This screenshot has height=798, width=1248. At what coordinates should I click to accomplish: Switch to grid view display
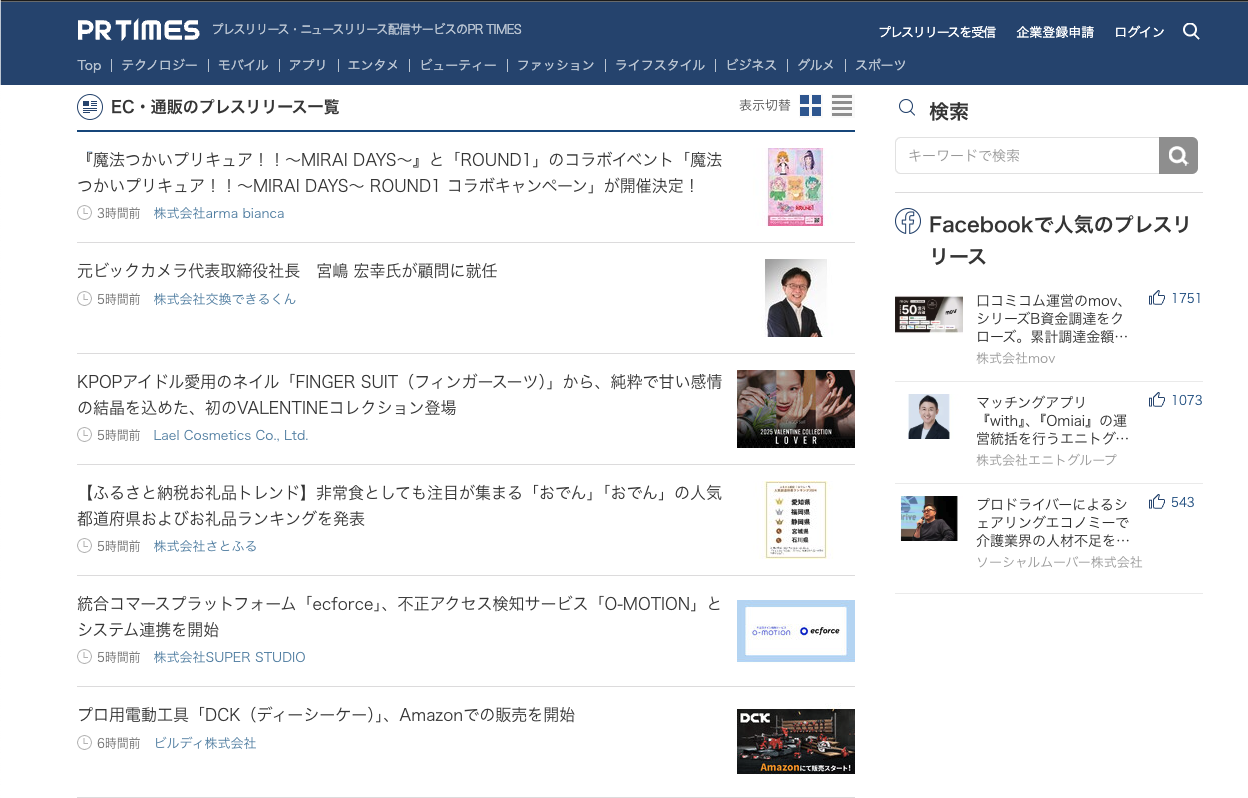[x=811, y=105]
